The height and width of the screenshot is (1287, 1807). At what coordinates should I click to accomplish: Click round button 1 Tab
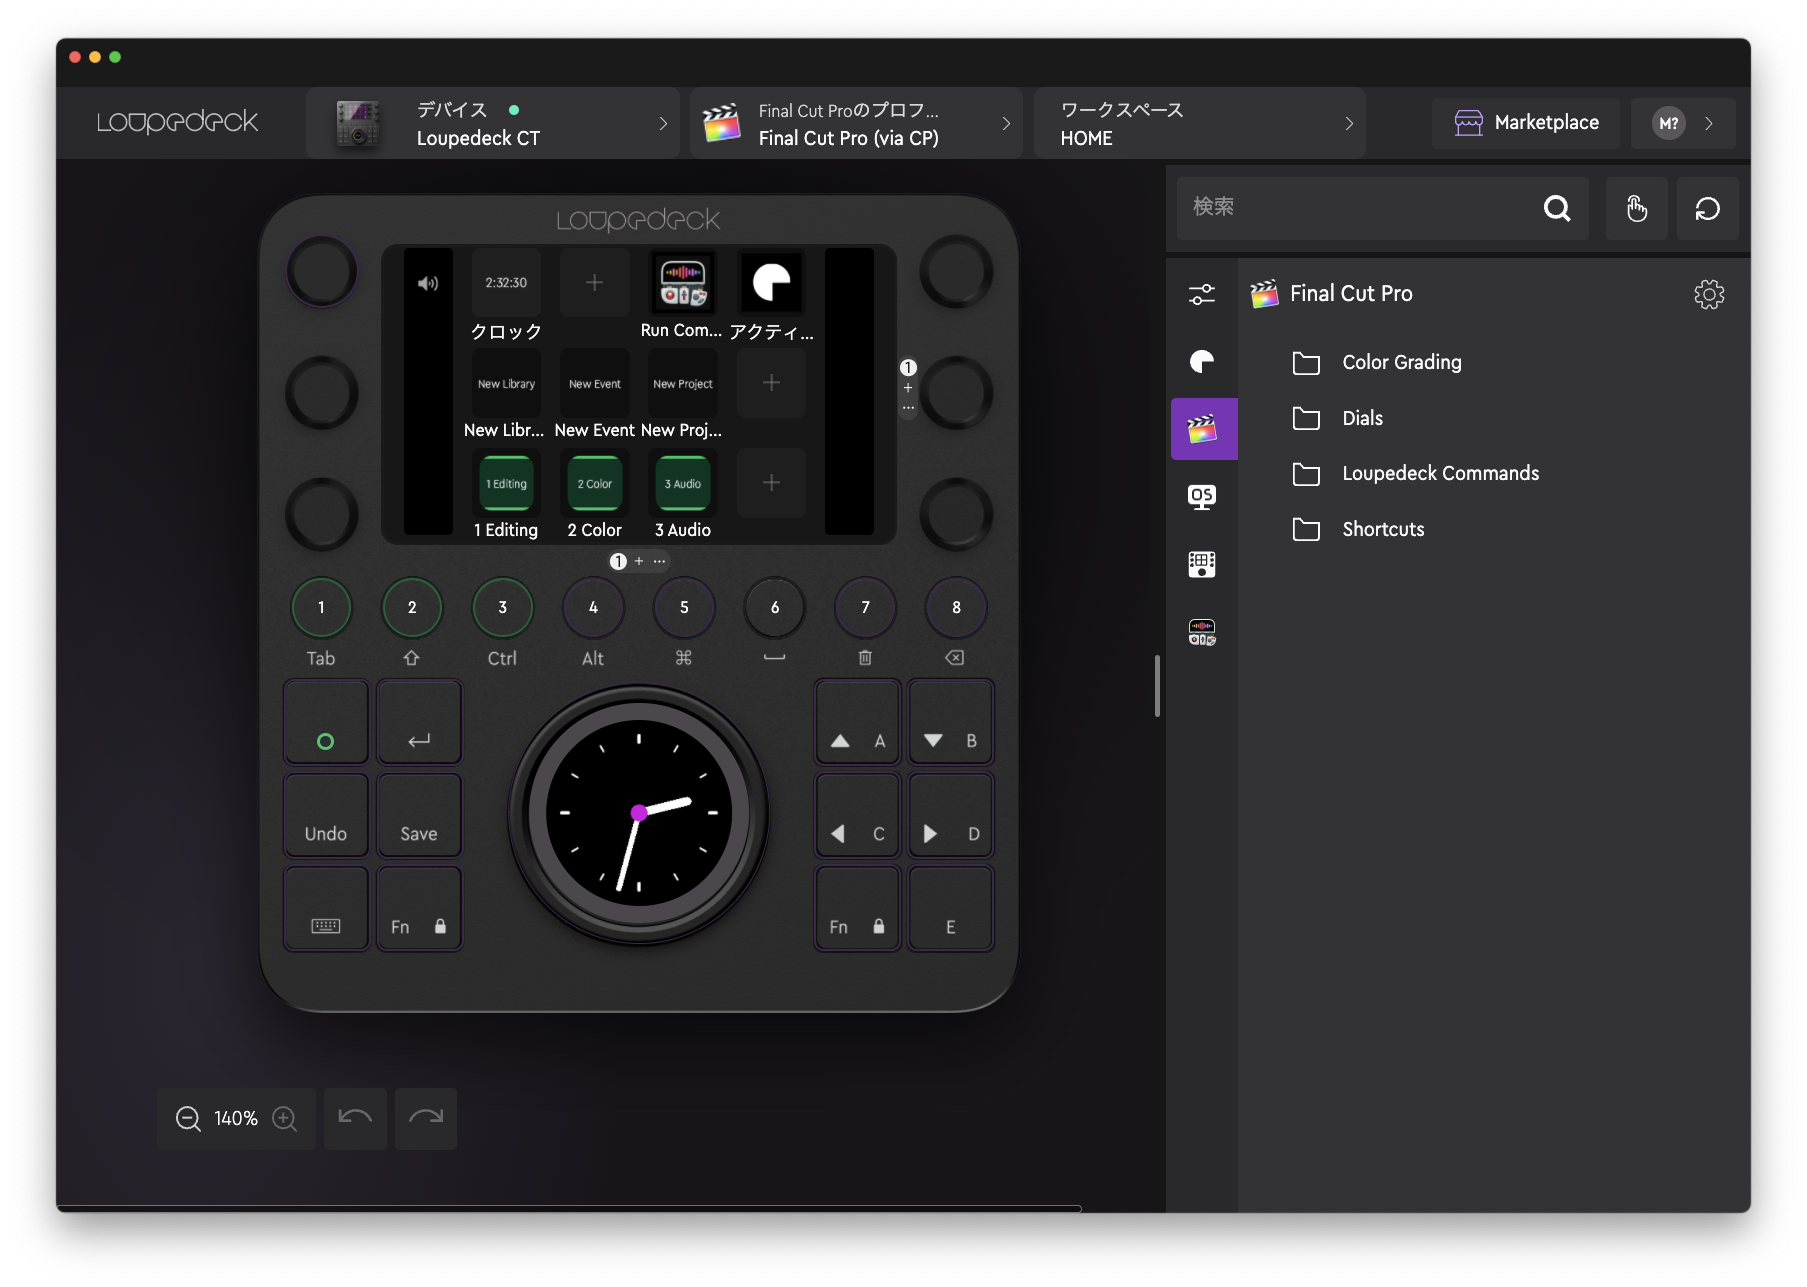click(x=321, y=607)
